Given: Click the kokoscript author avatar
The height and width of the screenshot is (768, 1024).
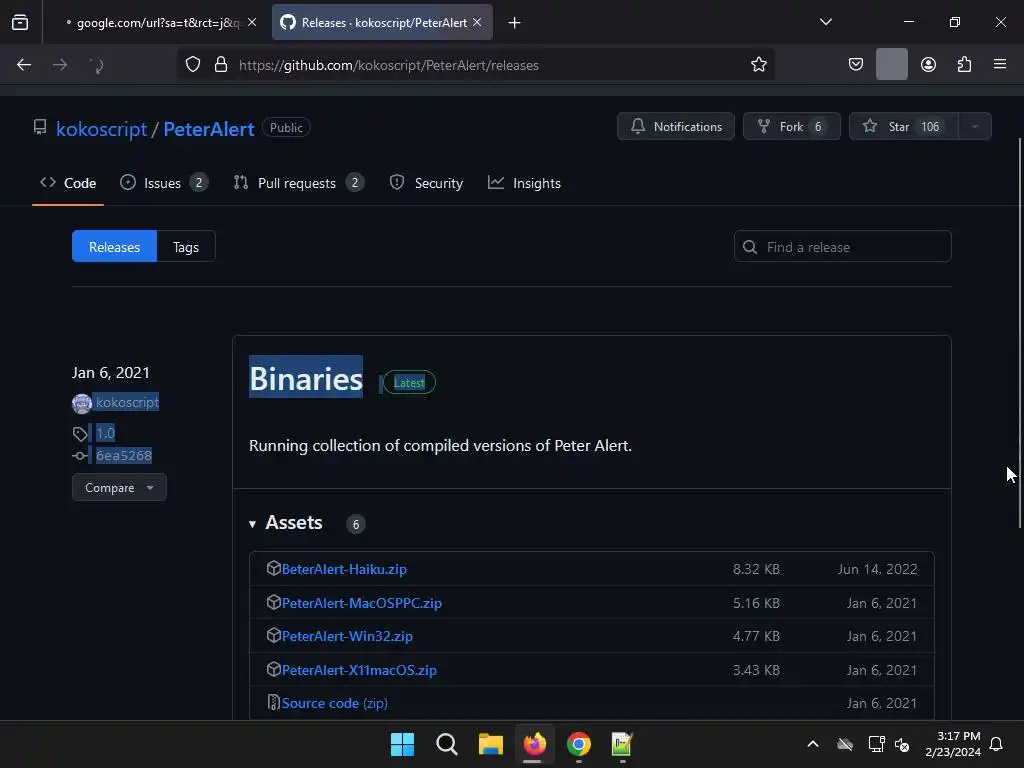Looking at the screenshot, I should tap(82, 403).
